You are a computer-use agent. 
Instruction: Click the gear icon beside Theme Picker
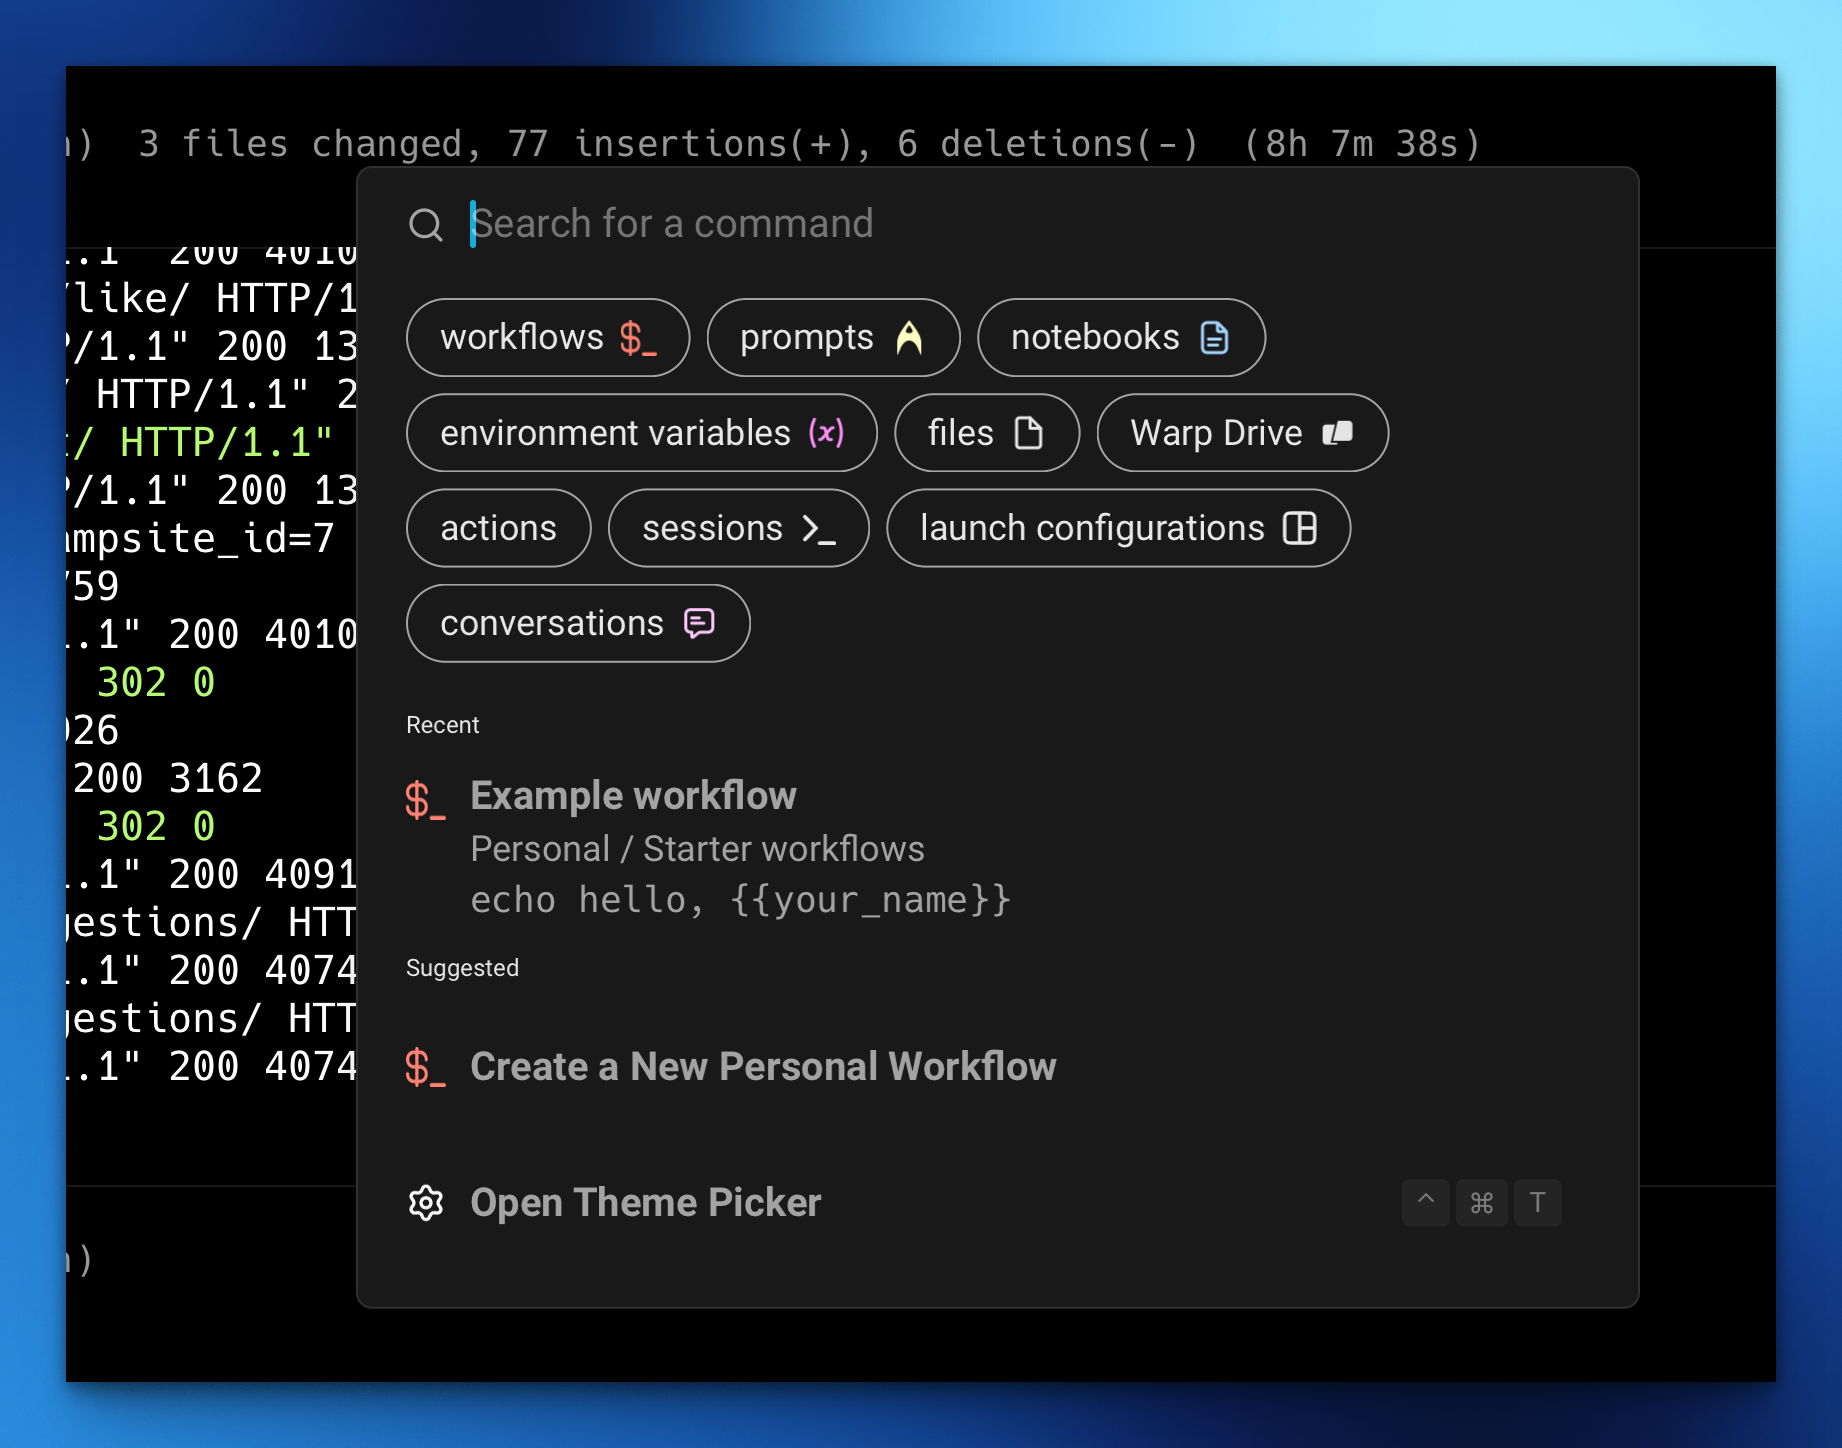(x=426, y=1203)
